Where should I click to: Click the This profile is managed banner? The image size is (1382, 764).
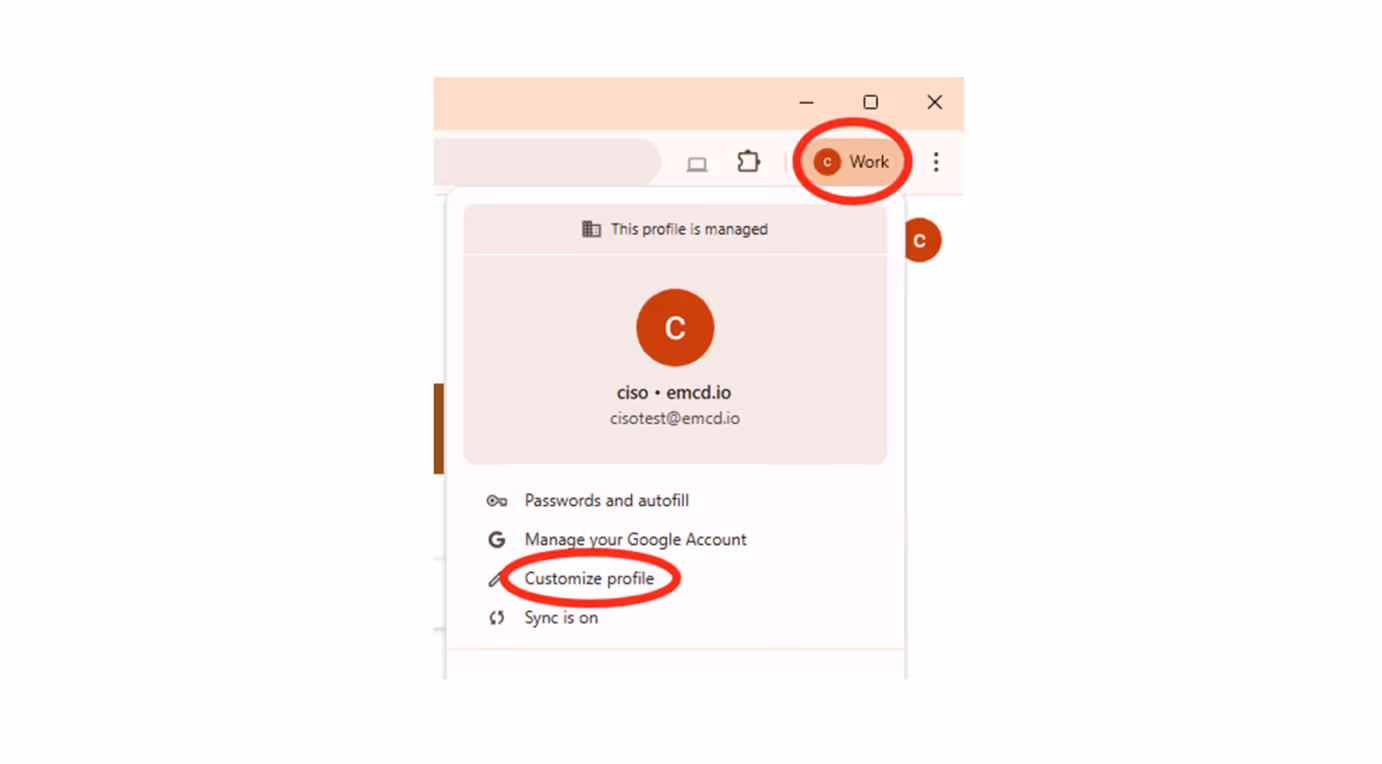pos(675,229)
